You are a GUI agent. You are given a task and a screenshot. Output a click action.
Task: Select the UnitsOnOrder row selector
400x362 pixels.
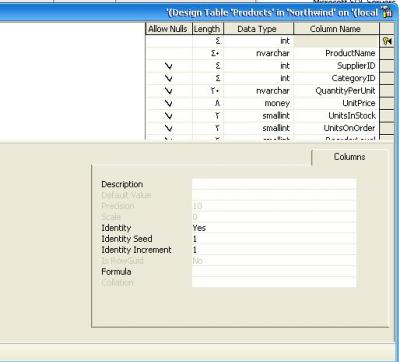[387, 128]
